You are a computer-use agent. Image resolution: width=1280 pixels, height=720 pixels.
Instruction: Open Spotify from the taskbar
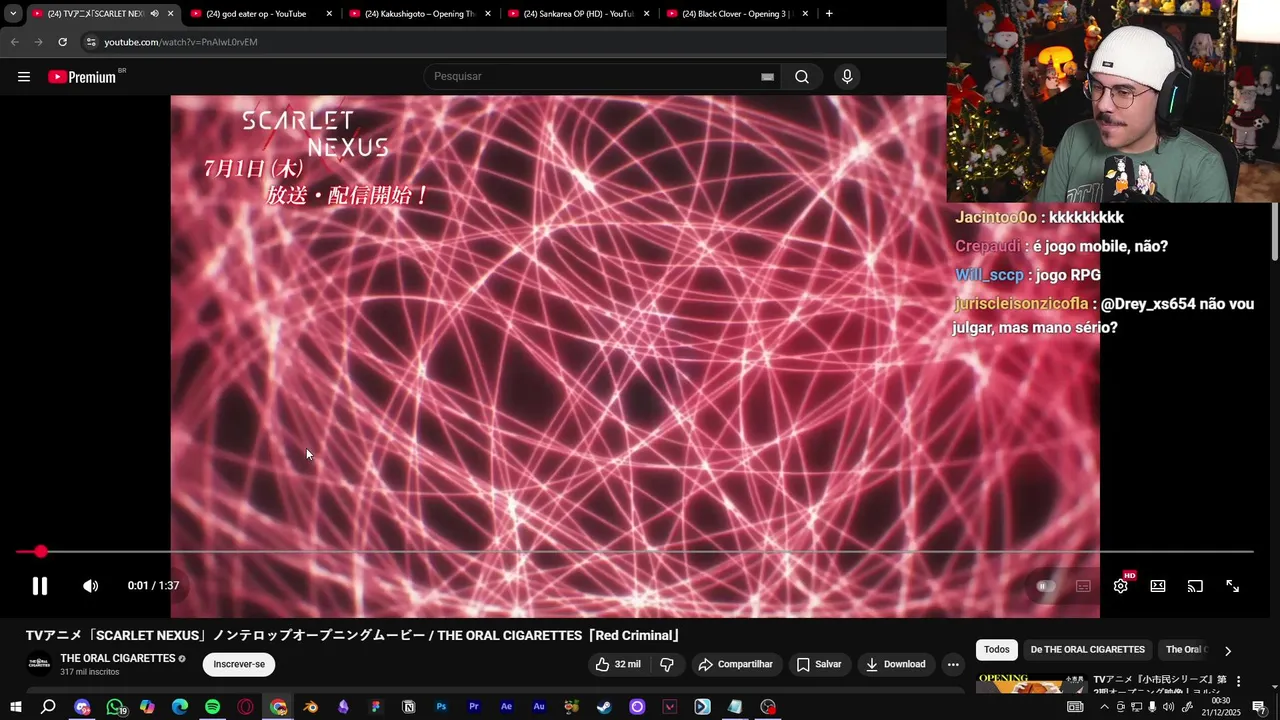pyautogui.click(x=212, y=707)
